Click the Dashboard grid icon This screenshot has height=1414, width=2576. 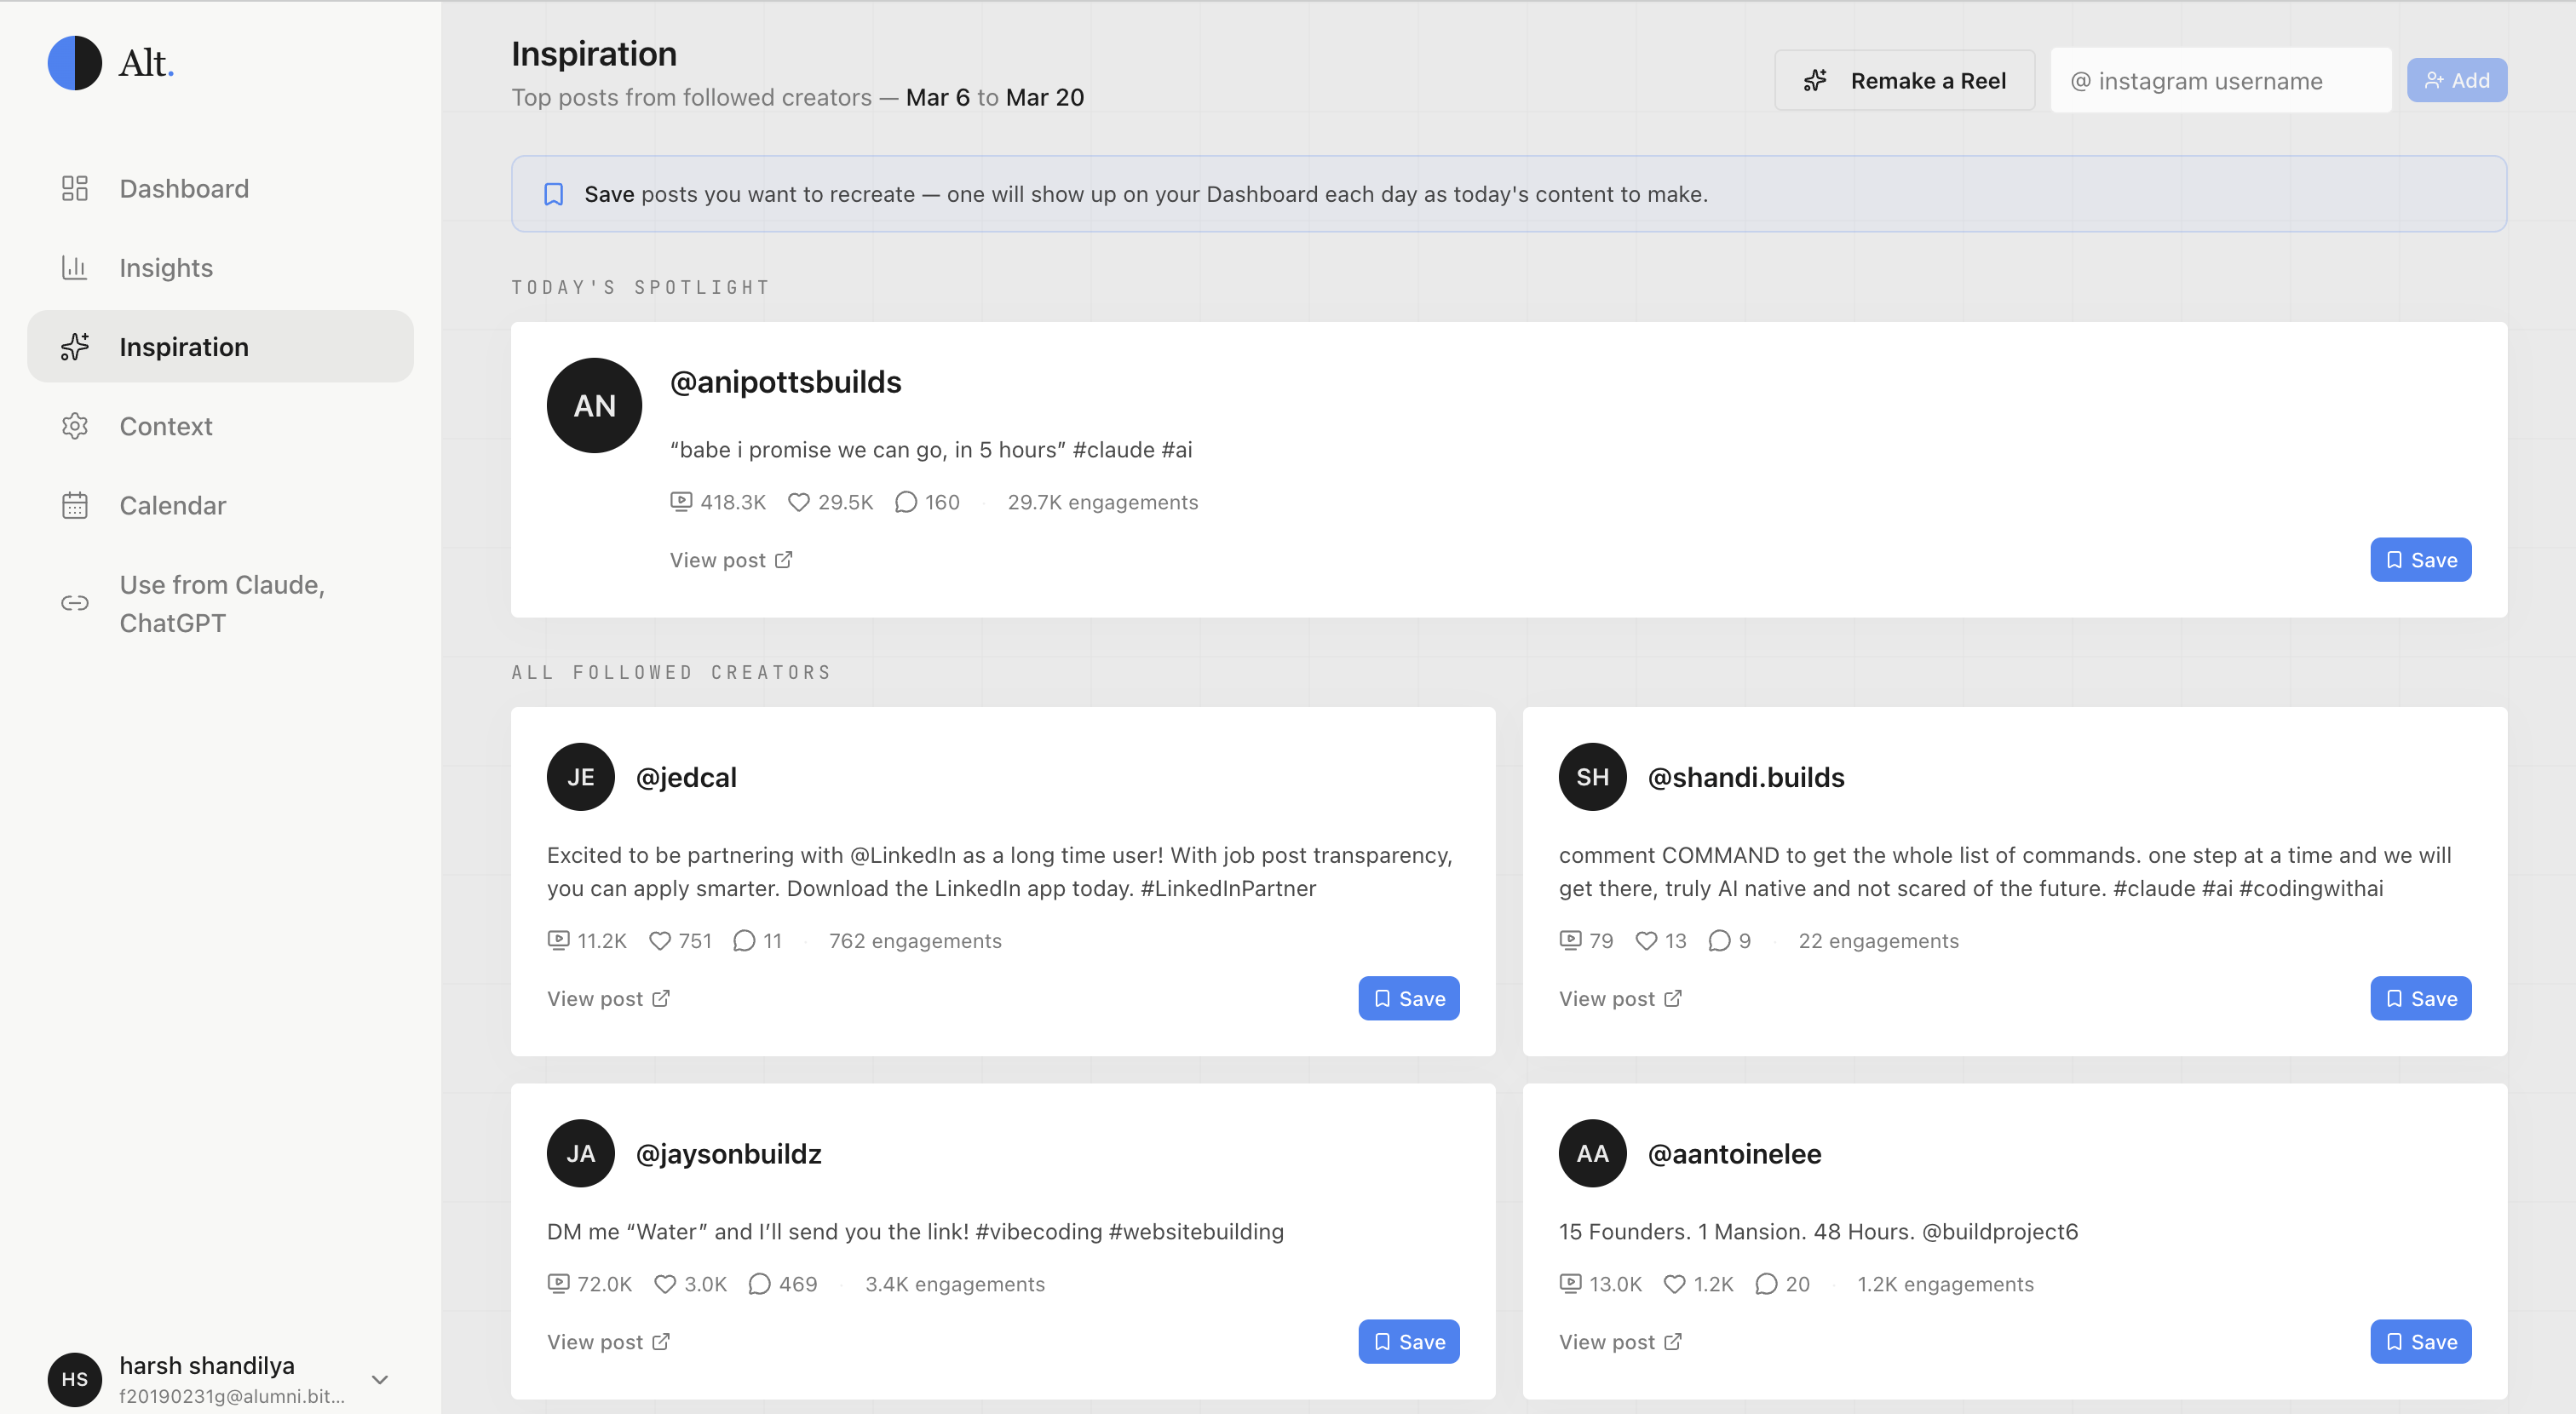[75, 188]
